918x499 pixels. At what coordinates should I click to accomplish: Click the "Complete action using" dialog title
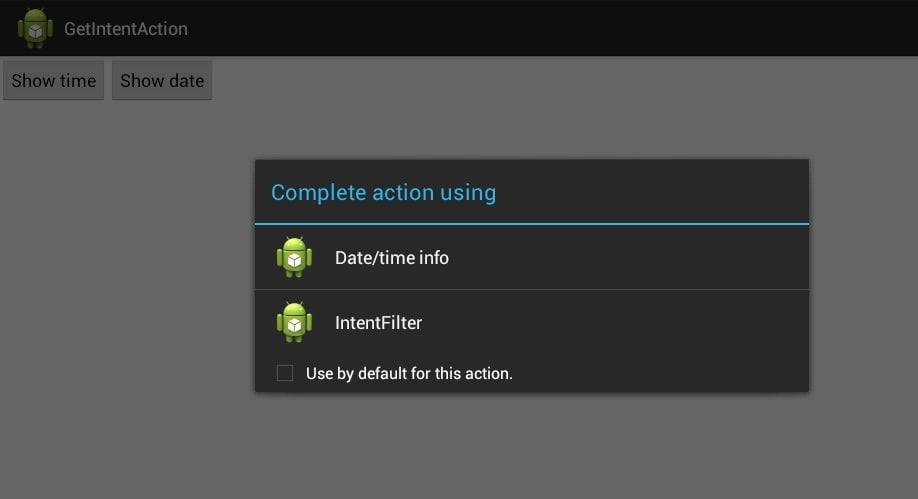[383, 193]
